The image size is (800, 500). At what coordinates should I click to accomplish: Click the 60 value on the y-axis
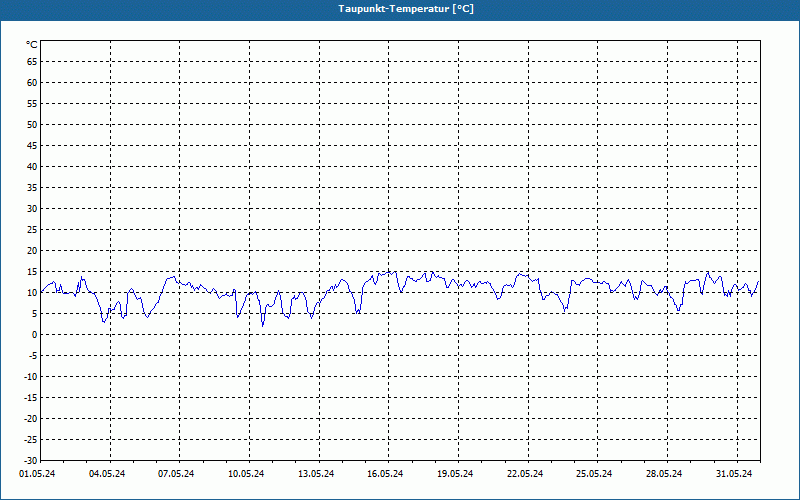point(32,83)
